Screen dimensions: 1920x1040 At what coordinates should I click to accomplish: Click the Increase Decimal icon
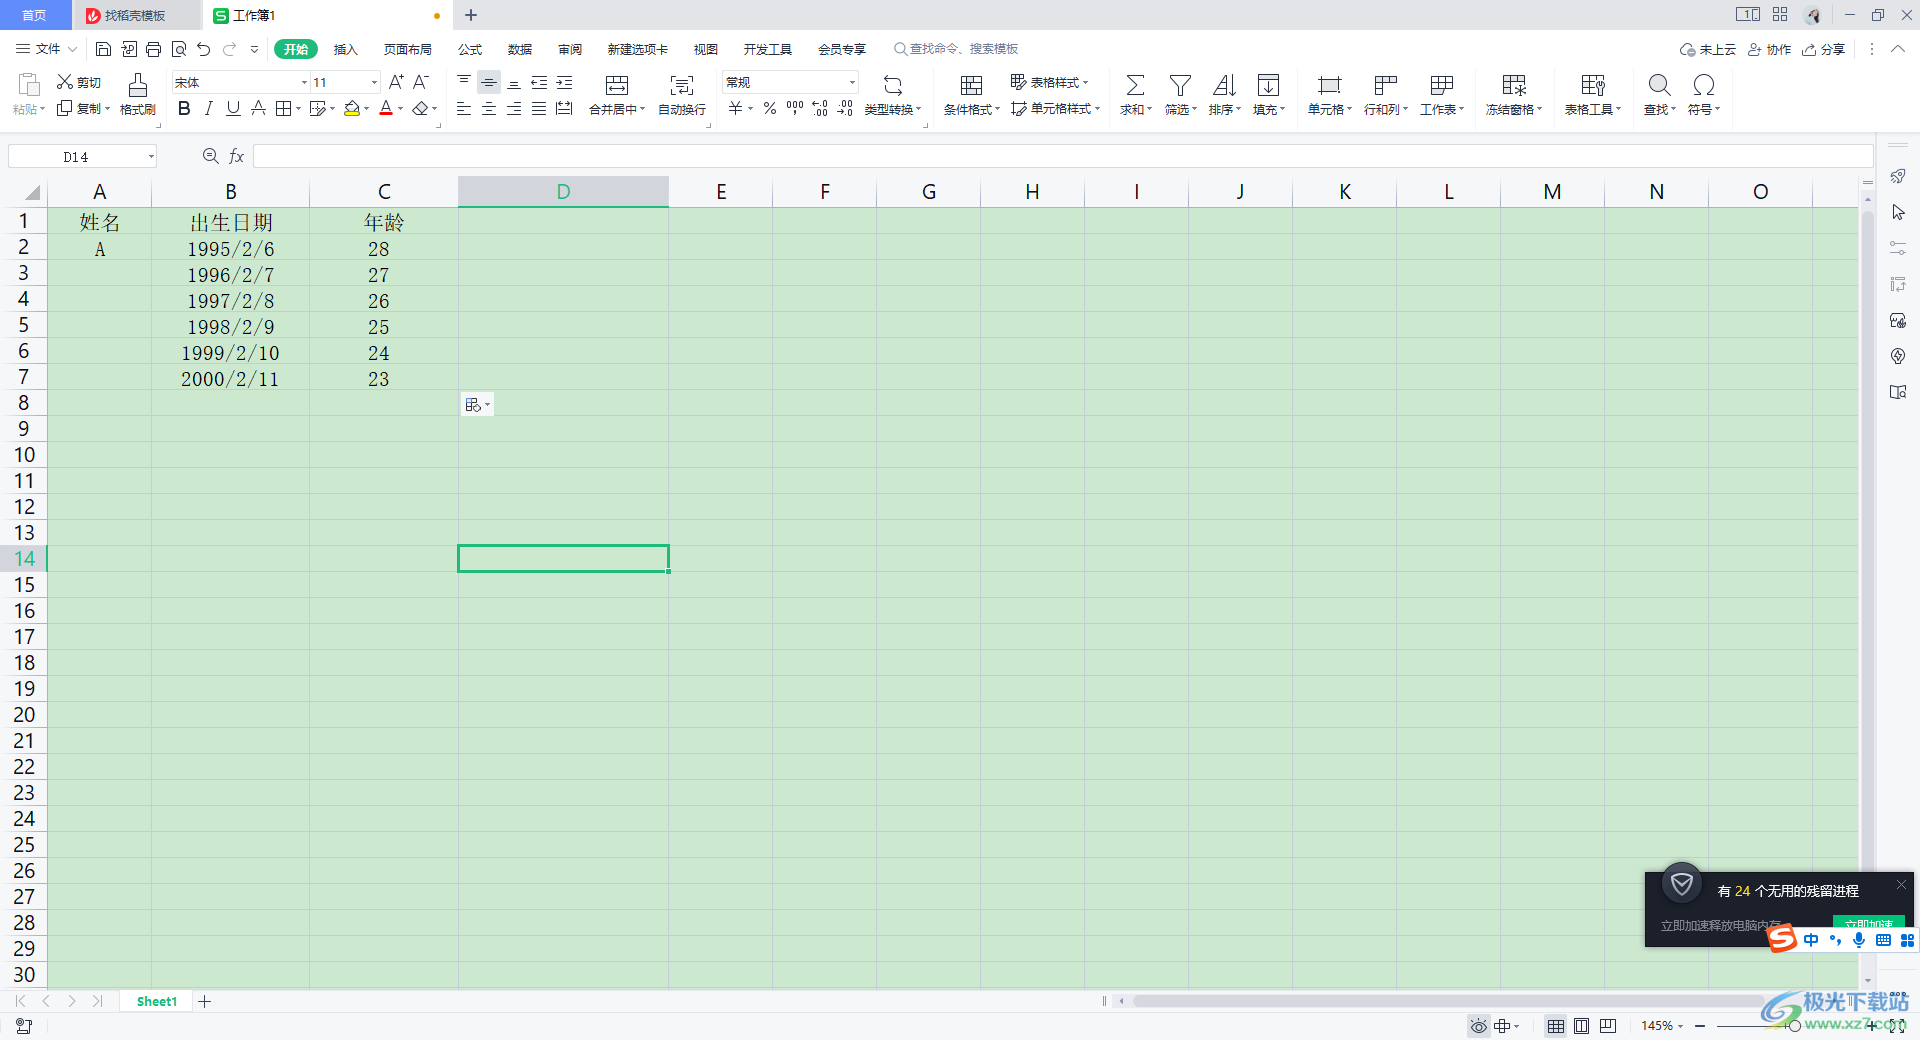coord(820,108)
